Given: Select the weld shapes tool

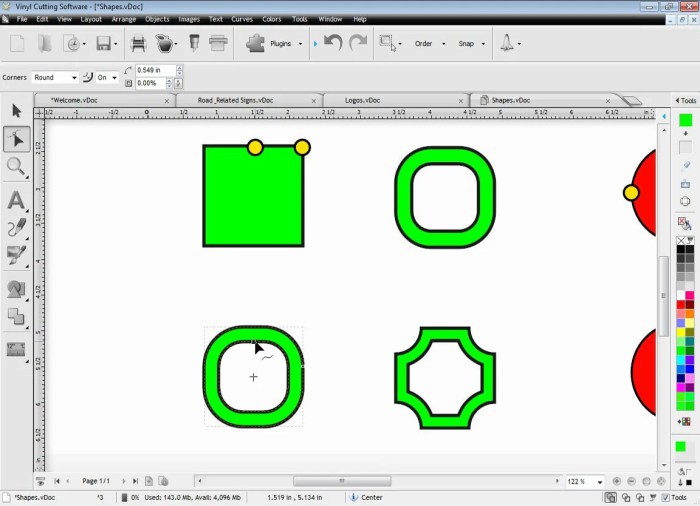Looking at the screenshot, I should 17,317.
